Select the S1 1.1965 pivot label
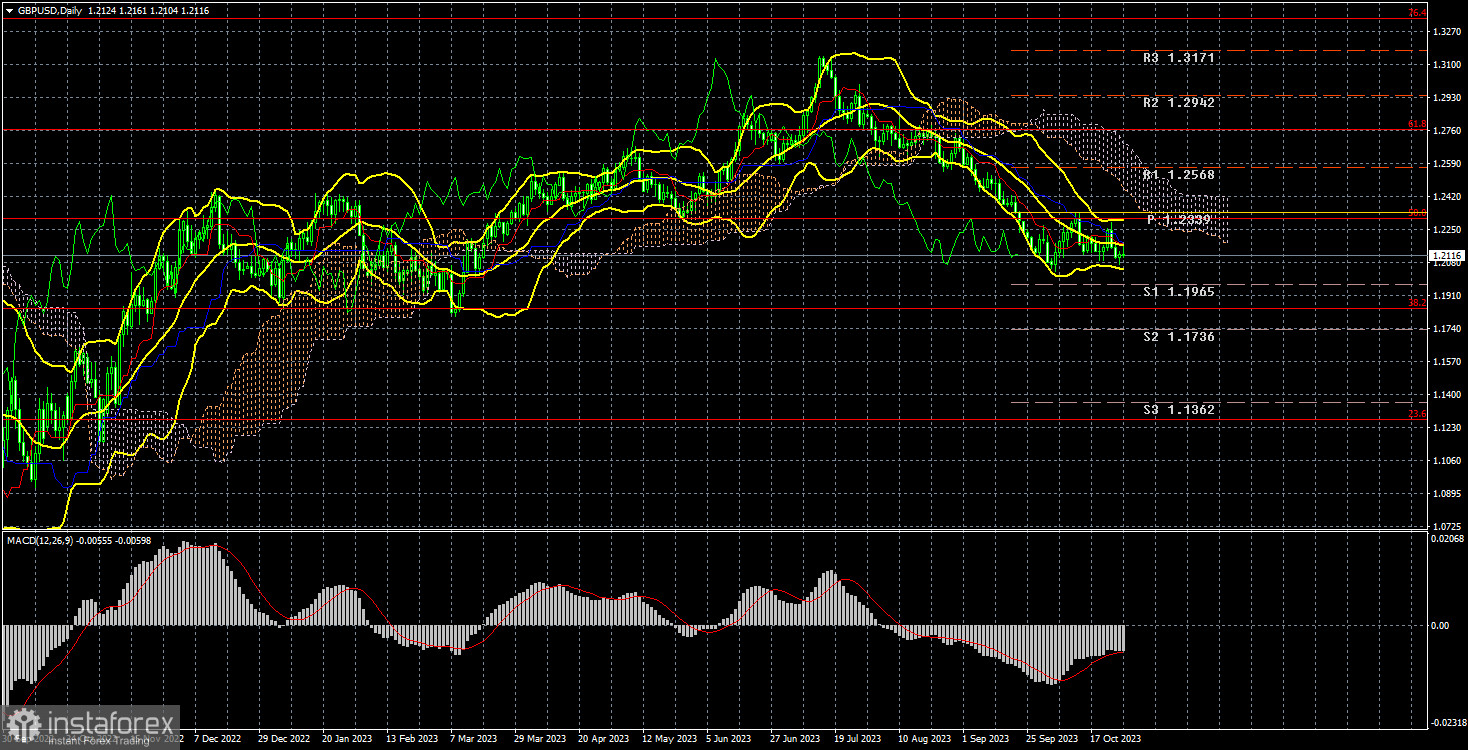This screenshot has height=750, width=1468. tap(1179, 292)
